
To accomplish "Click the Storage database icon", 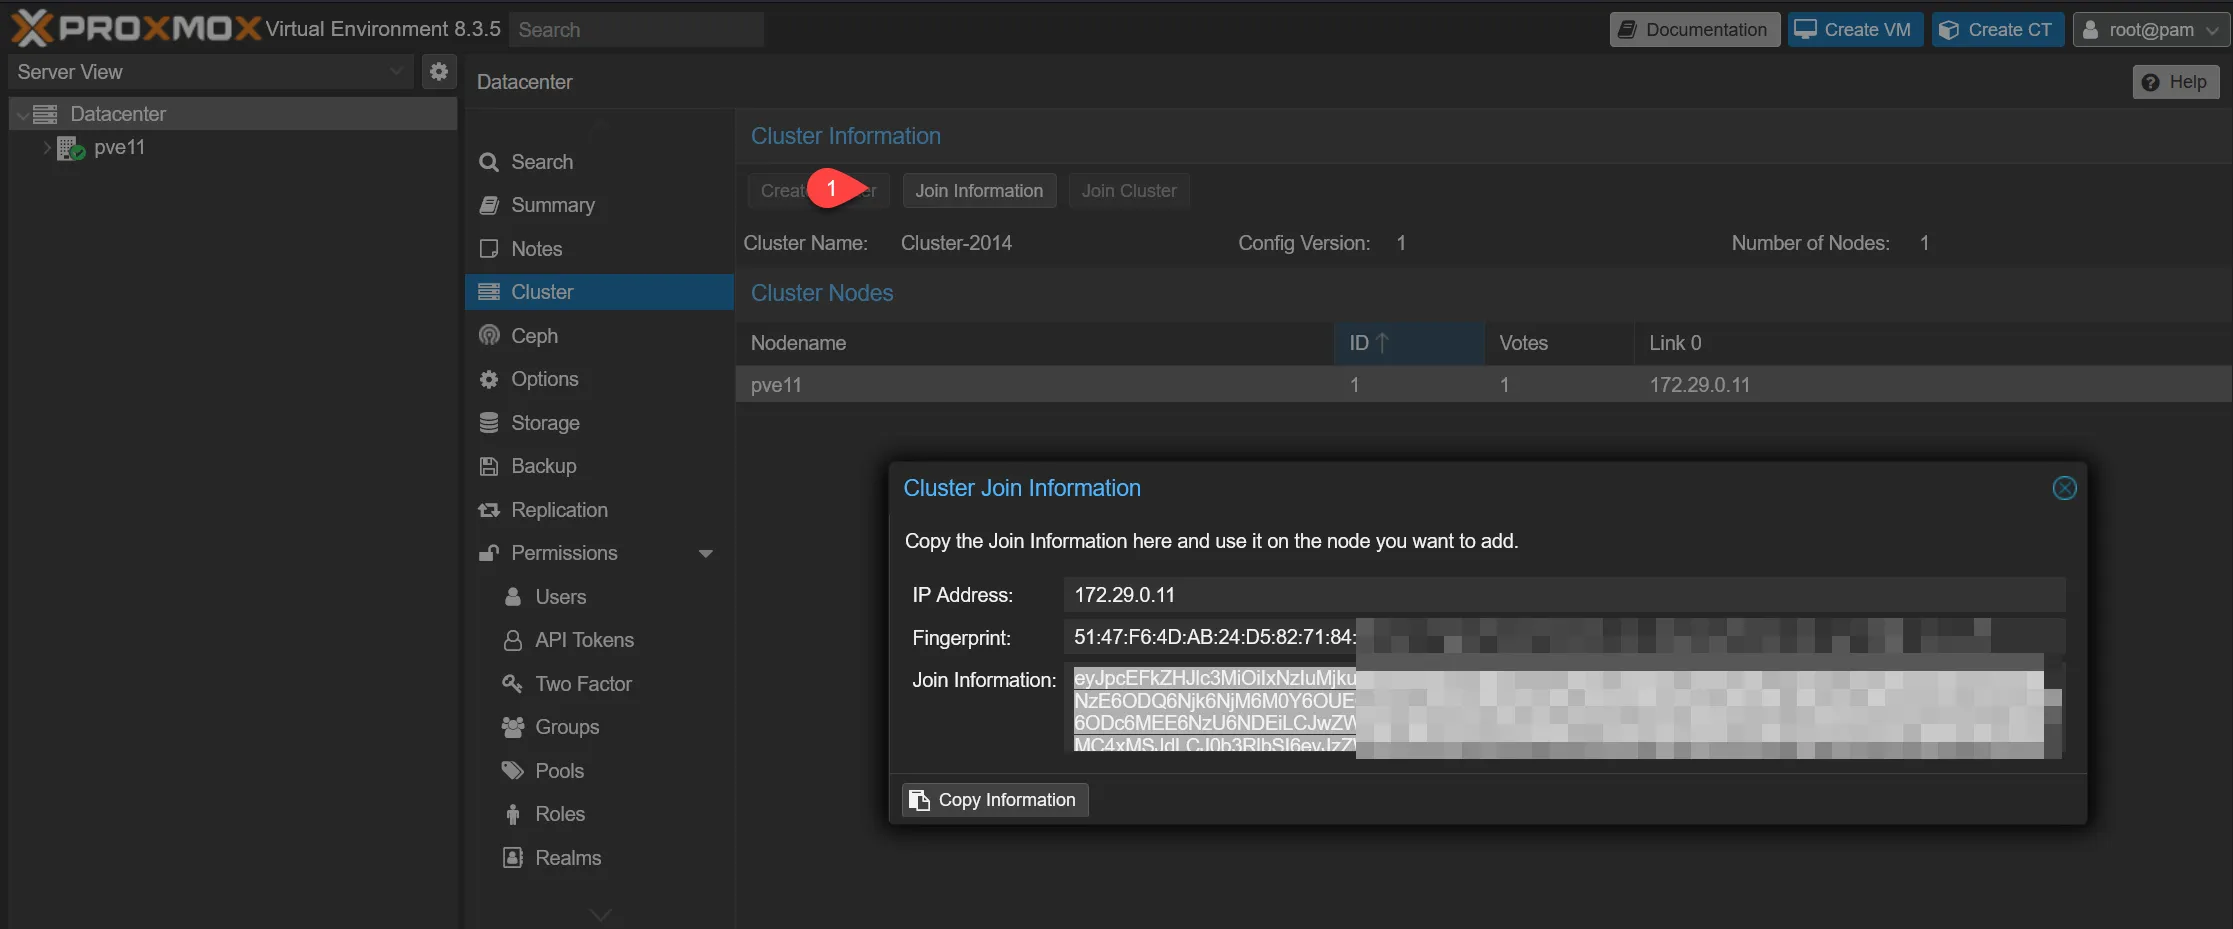I will click(x=489, y=423).
